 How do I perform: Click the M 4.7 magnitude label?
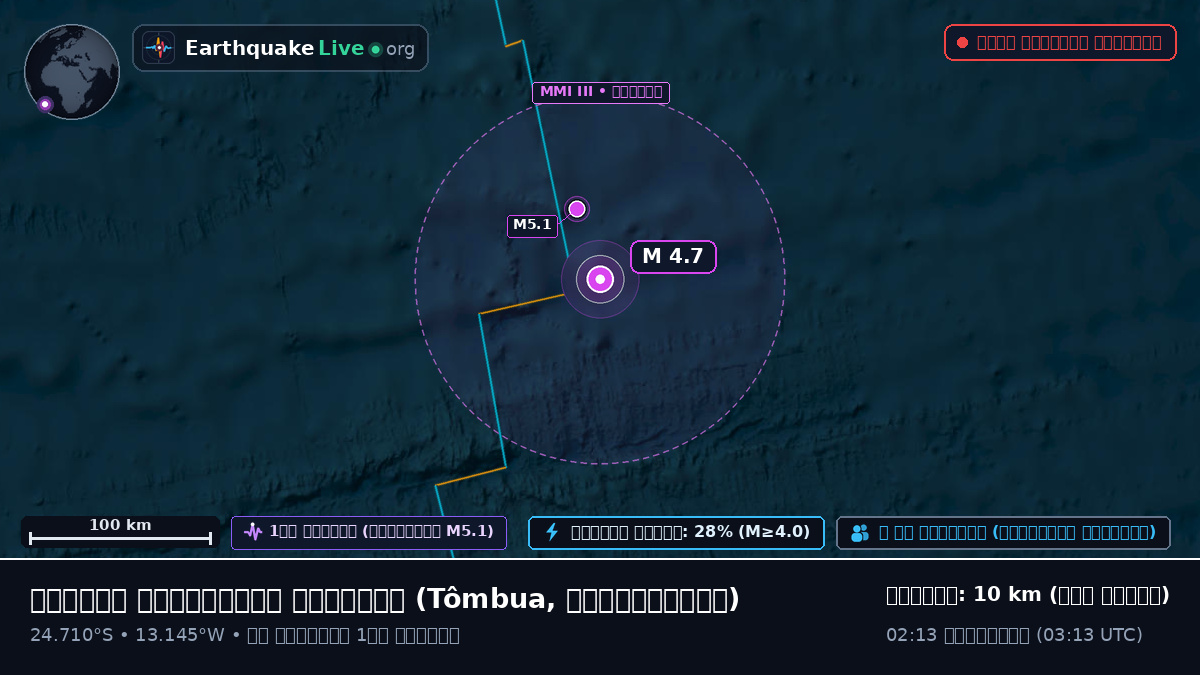tap(673, 257)
